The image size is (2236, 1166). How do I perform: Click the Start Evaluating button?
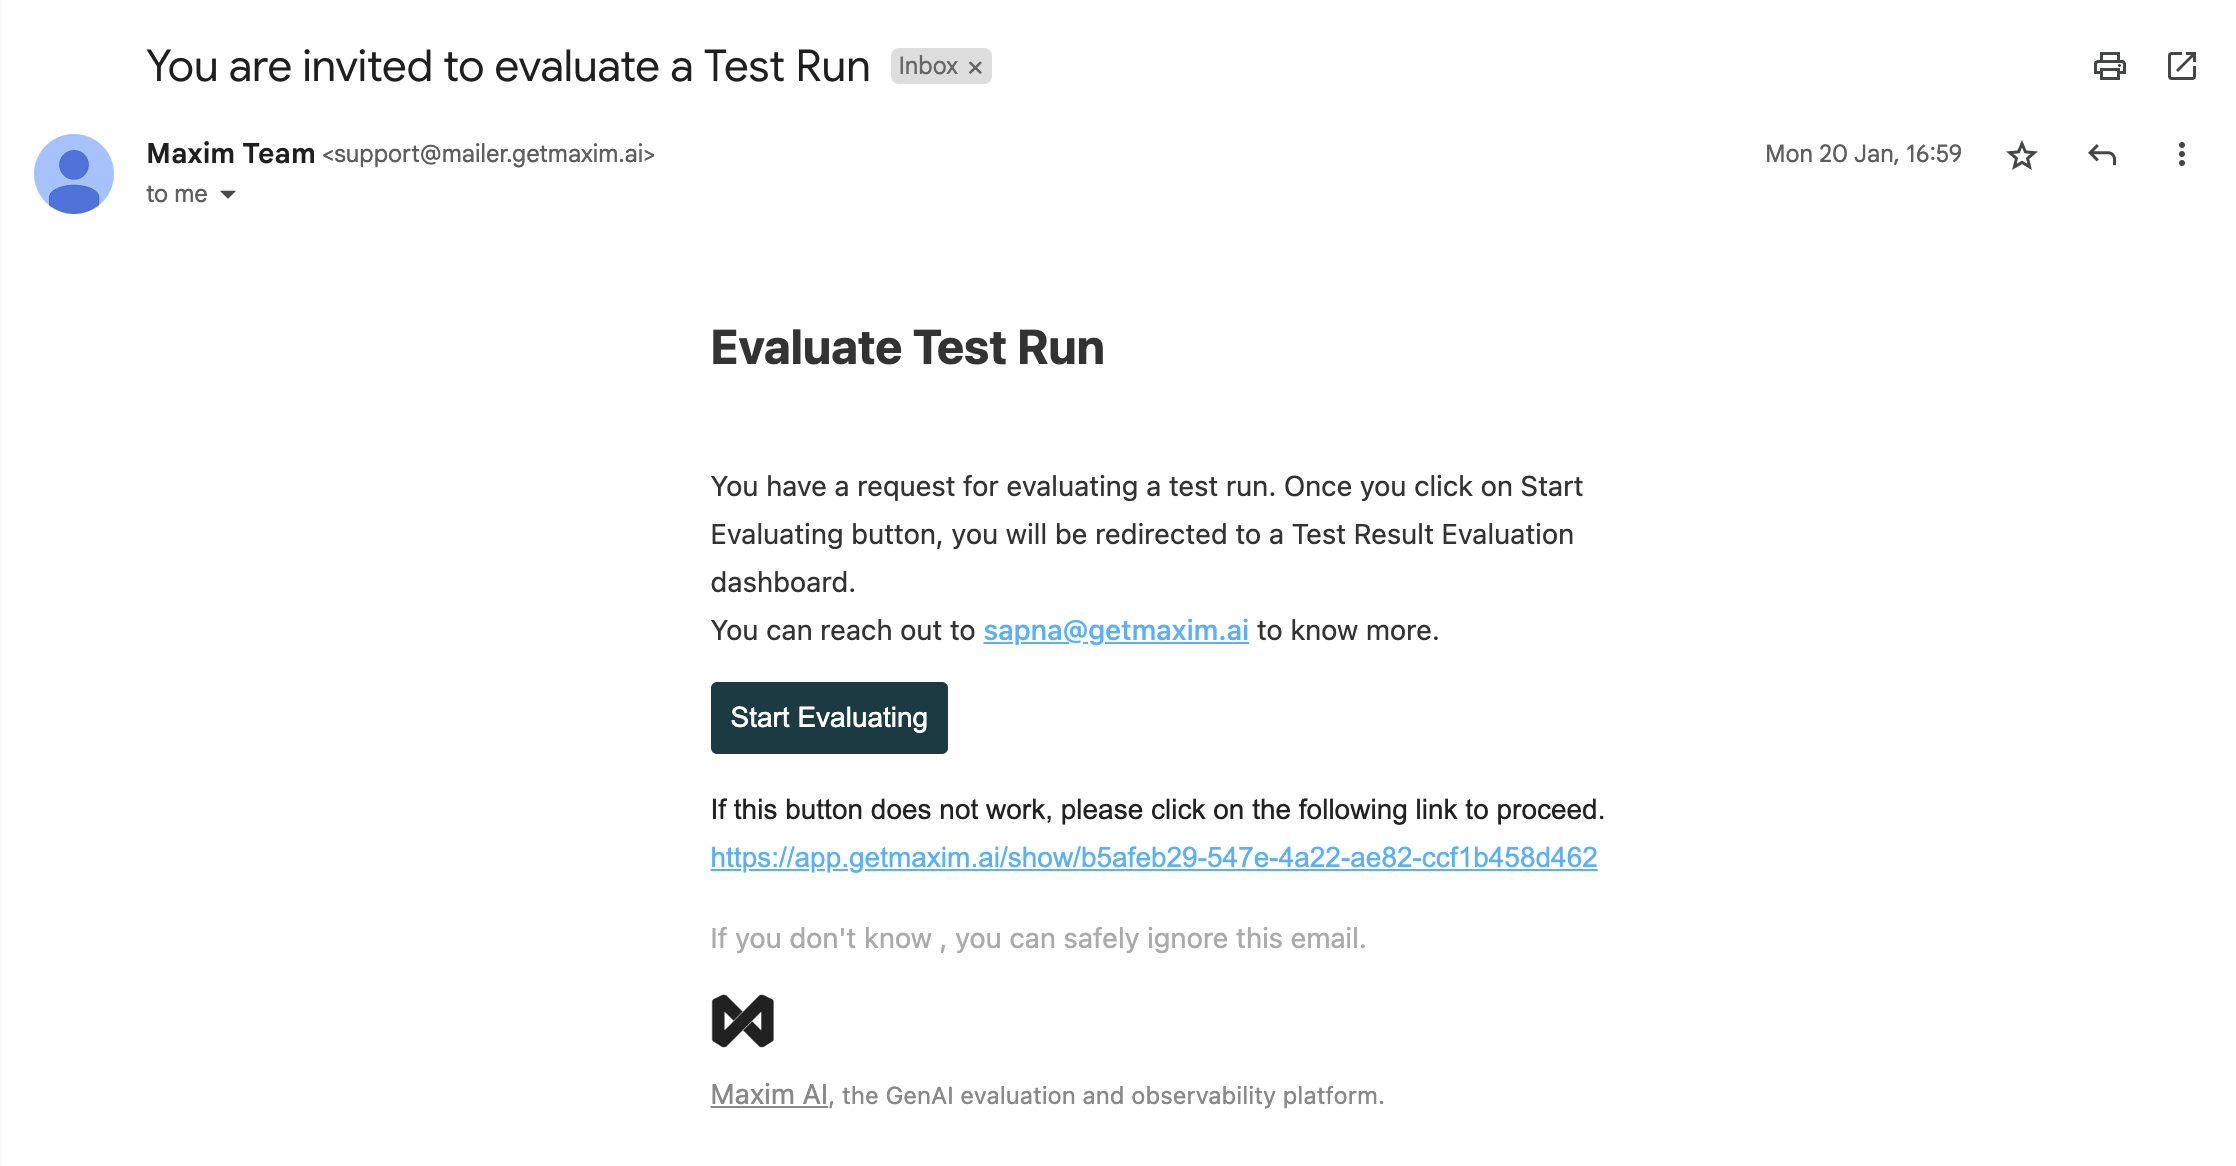pyautogui.click(x=829, y=718)
